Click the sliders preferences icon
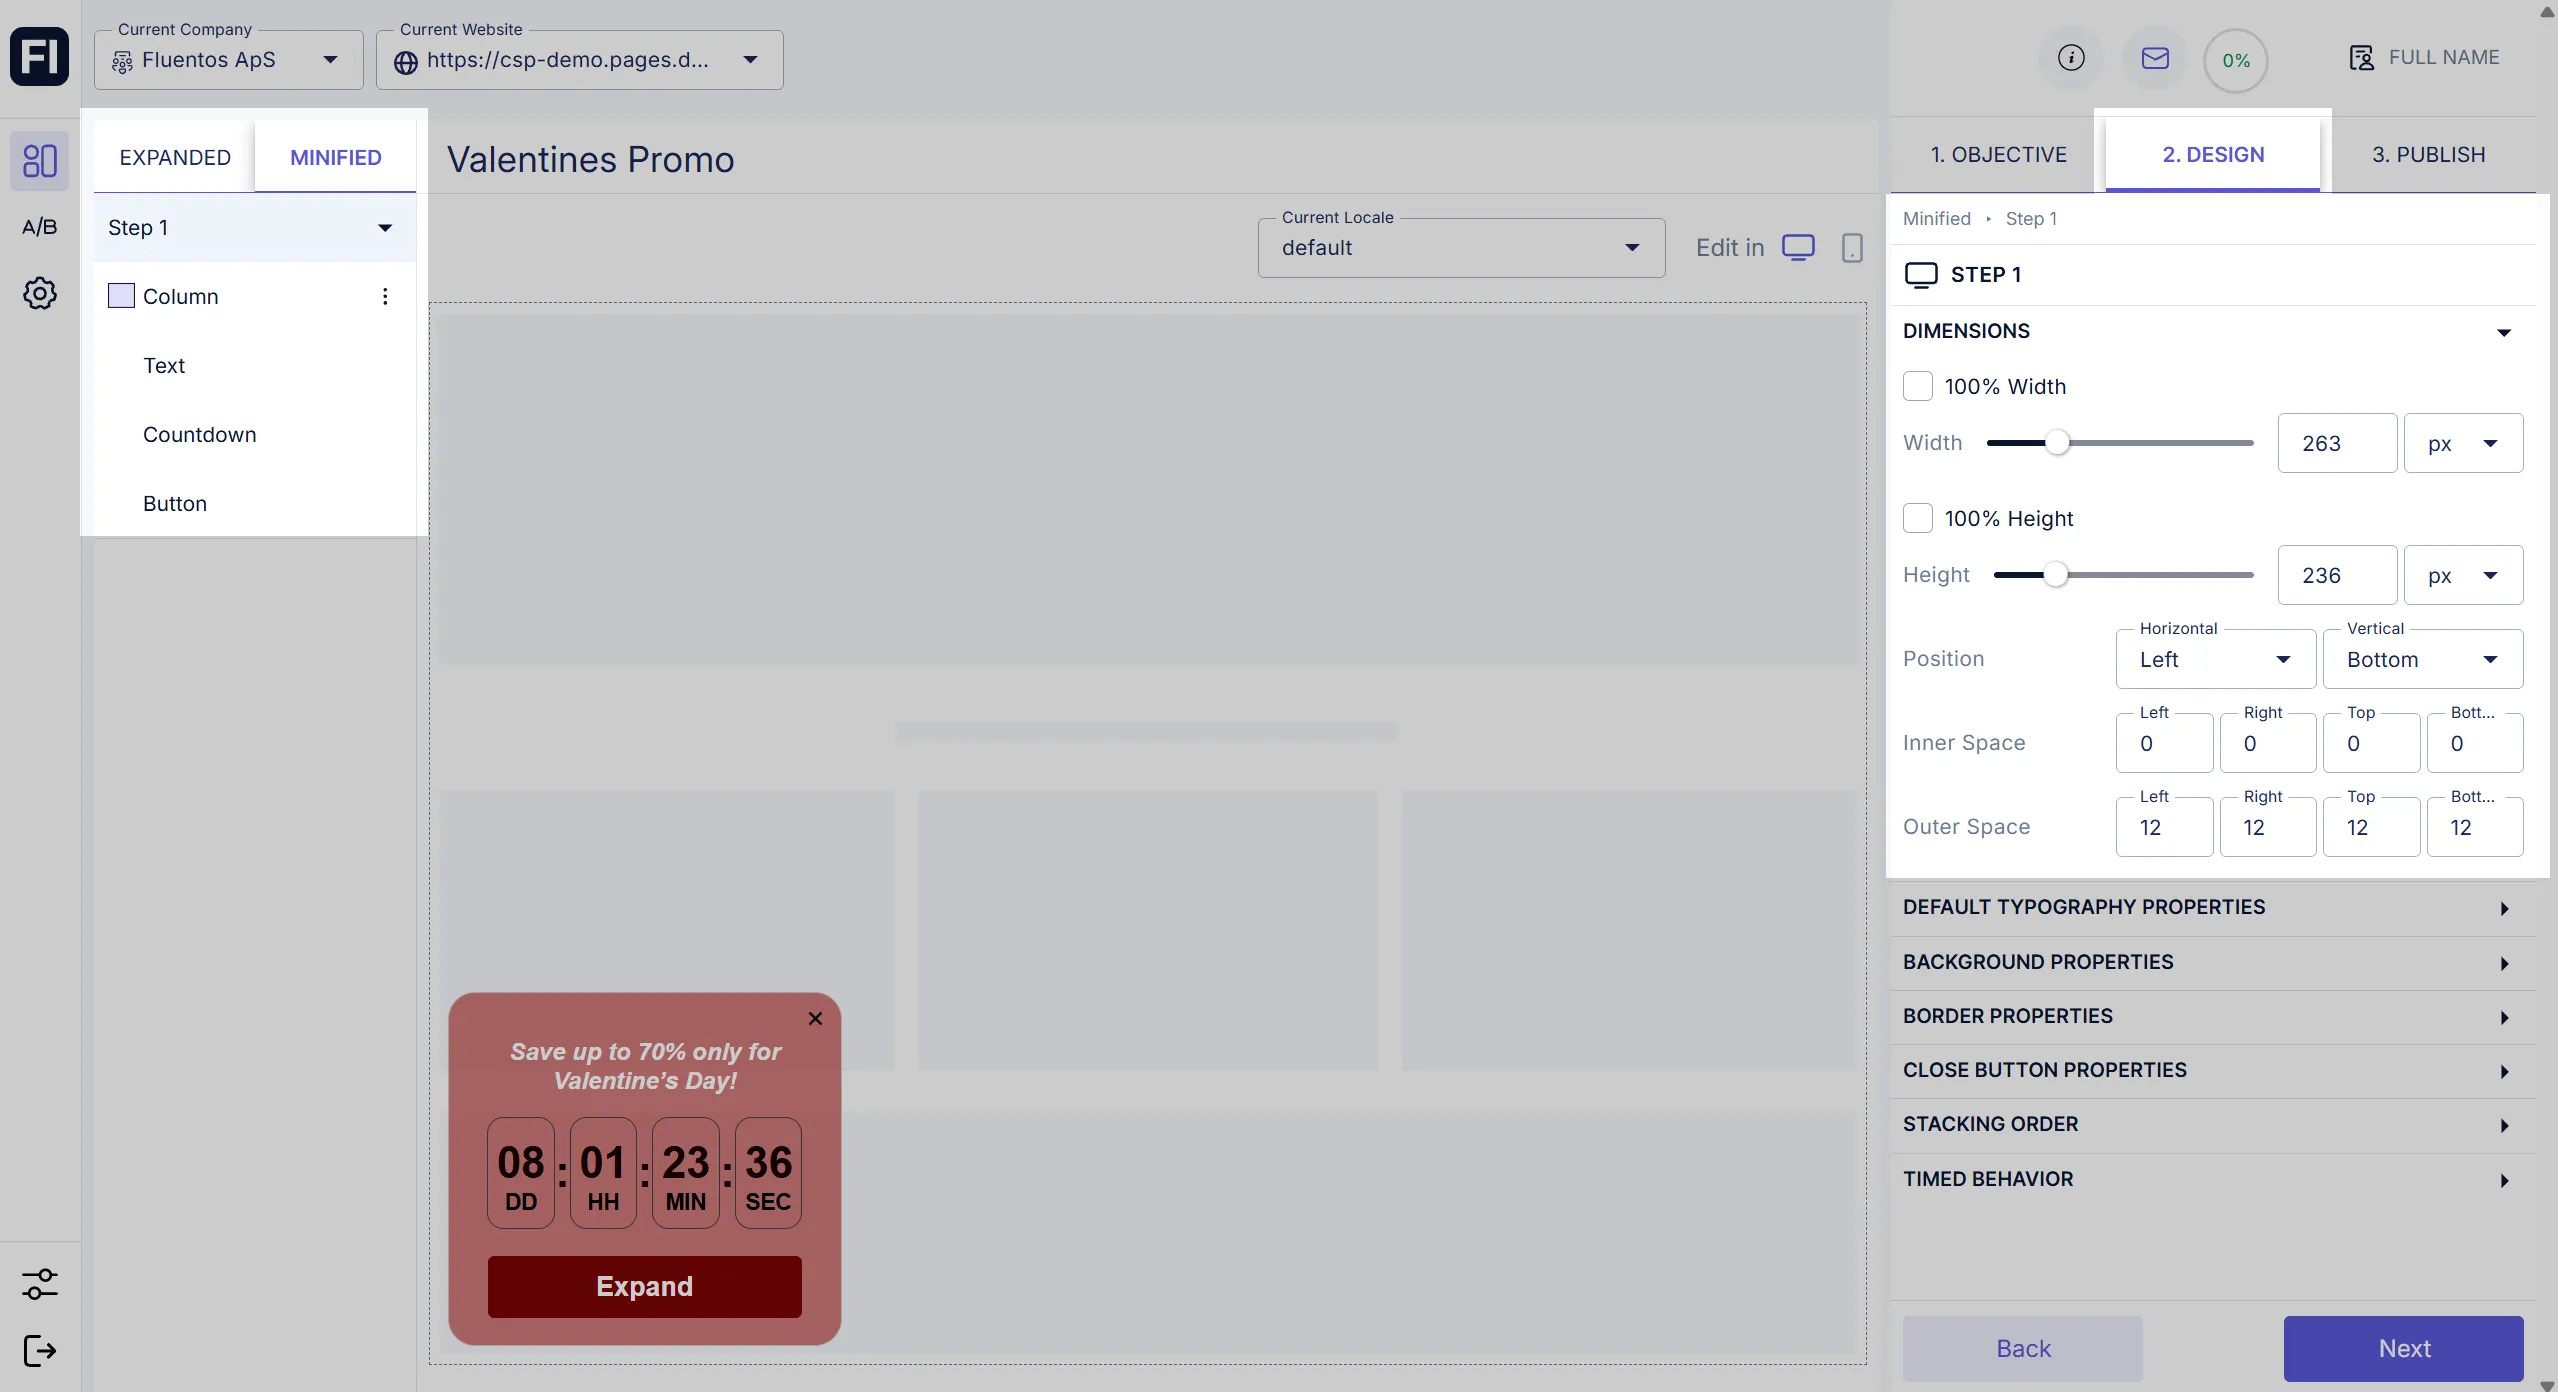This screenshot has height=1392, width=2558. [x=40, y=1283]
